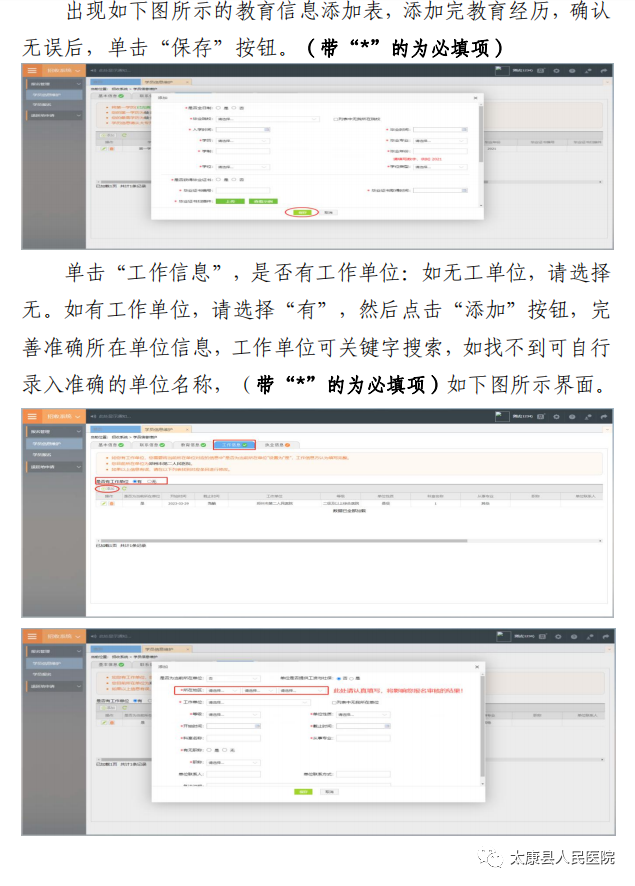Screen dimensions: 635x886
Task: Click fullscreen arrows icon in middle screenshot header
Action: click(588, 416)
